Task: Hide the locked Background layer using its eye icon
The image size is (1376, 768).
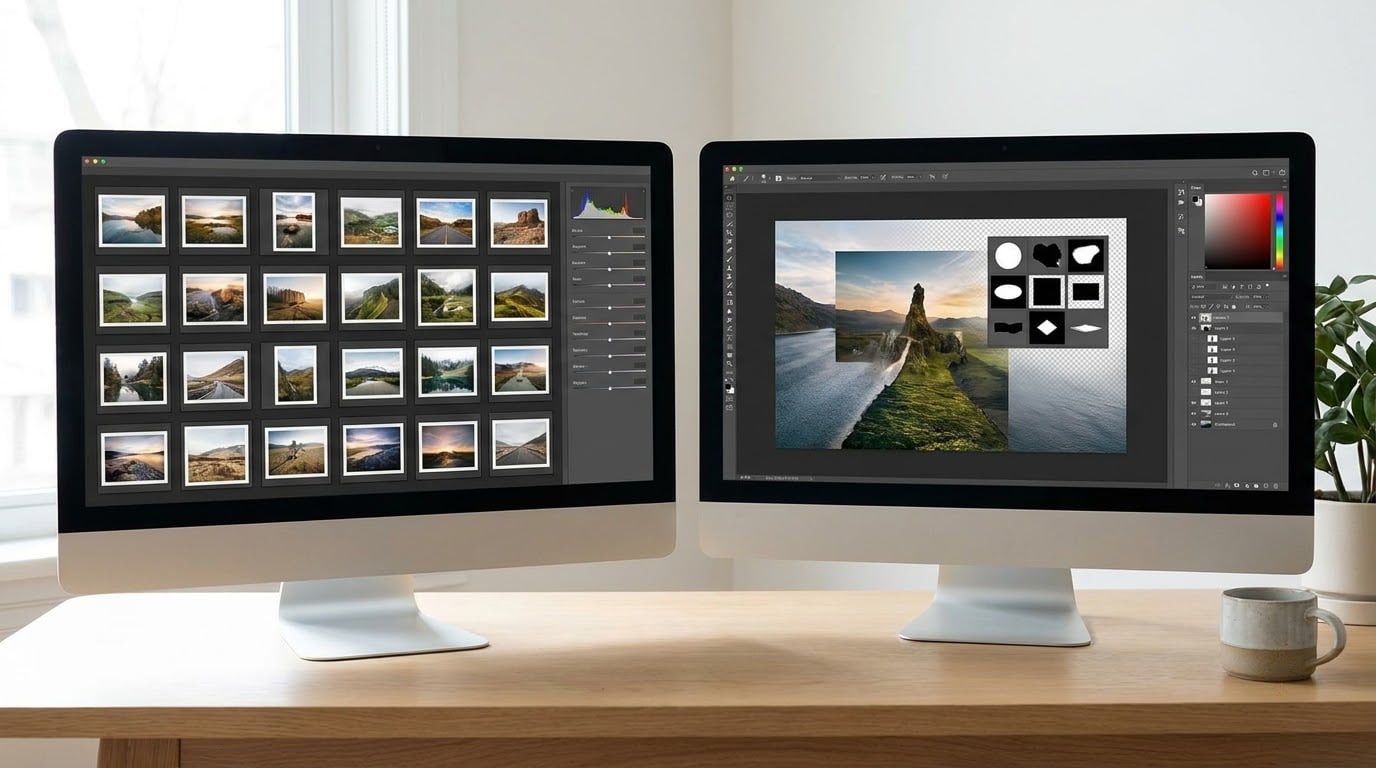Action: point(1193,425)
